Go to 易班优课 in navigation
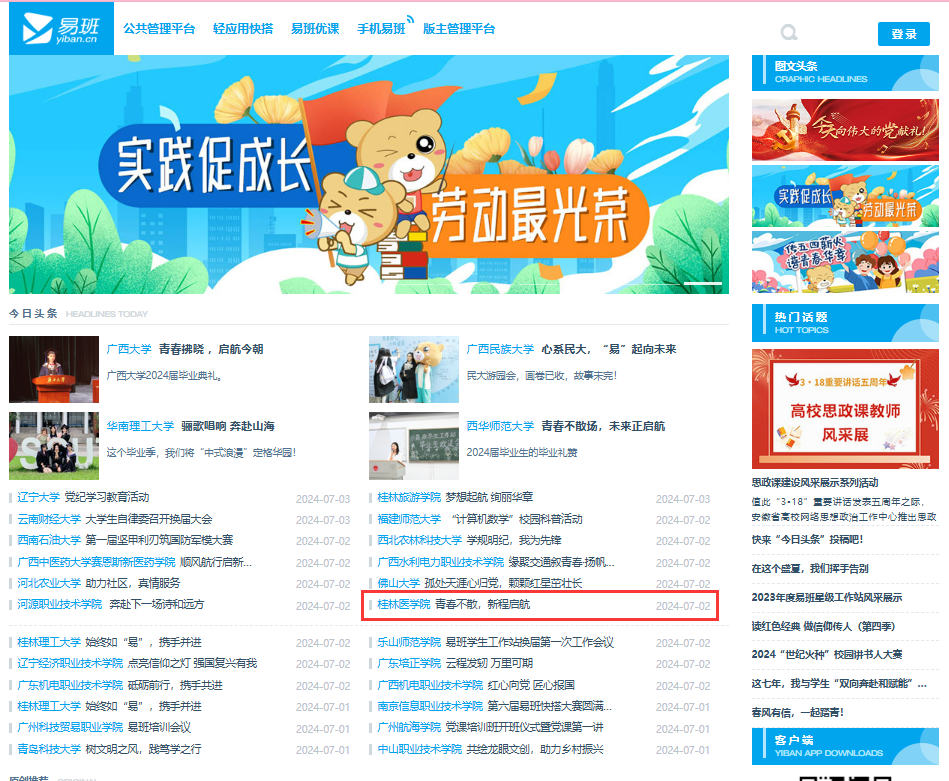949x781 pixels. click(x=315, y=29)
